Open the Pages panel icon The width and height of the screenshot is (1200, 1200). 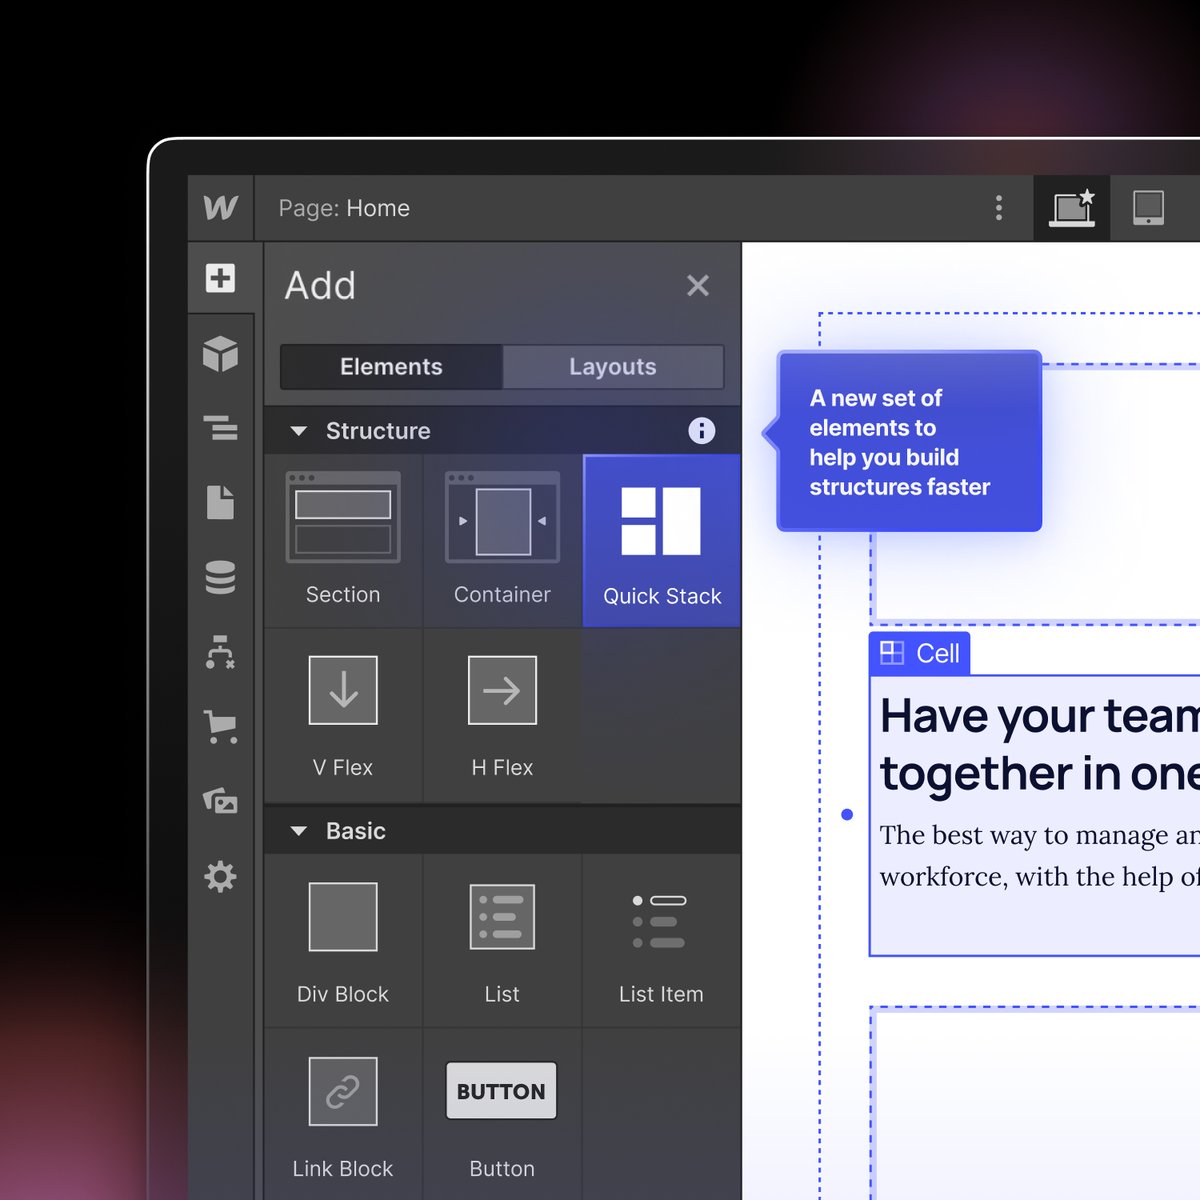tap(220, 502)
